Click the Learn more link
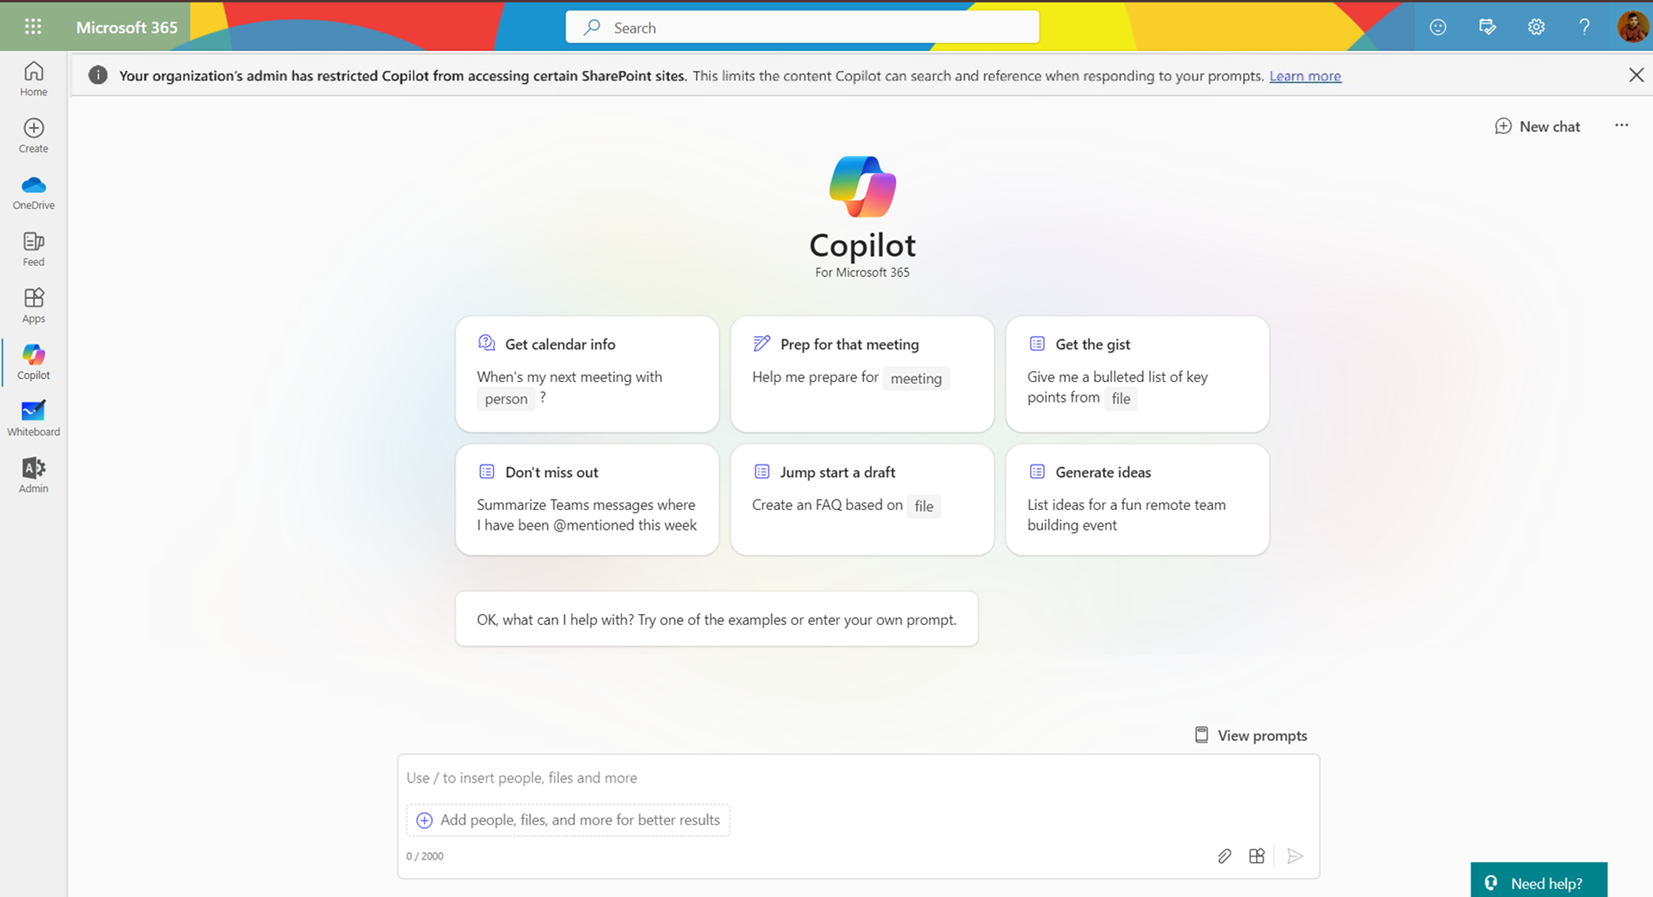The image size is (1653, 897). click(x=1305, y=76)
